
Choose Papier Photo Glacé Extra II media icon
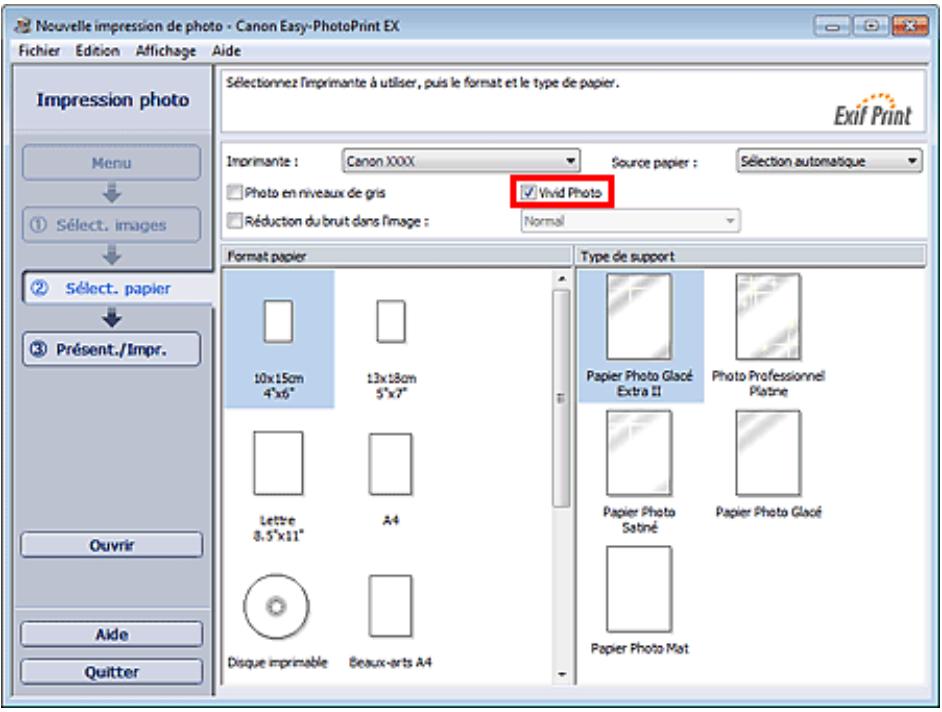(x=639, y=317)
